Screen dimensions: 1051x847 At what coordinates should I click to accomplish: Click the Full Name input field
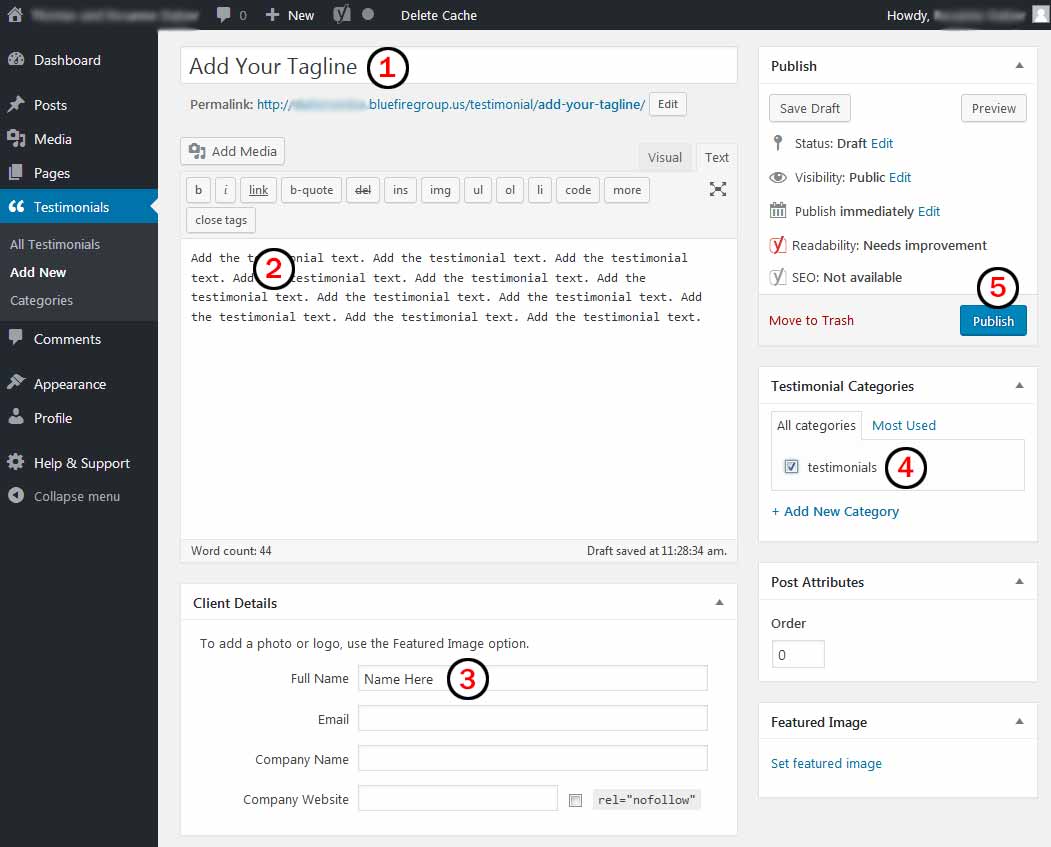(x=532, y=678)
